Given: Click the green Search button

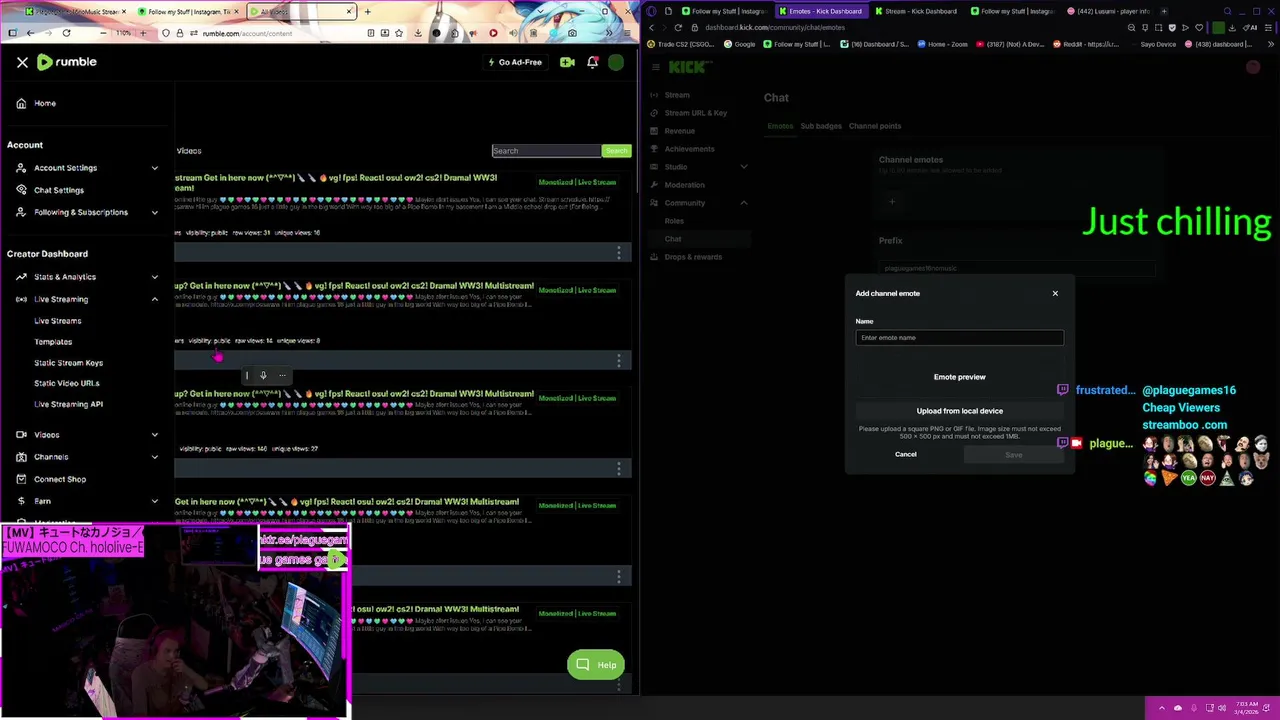Looking at the screenshot, I should pyautogui.click(x=616, y=151).
